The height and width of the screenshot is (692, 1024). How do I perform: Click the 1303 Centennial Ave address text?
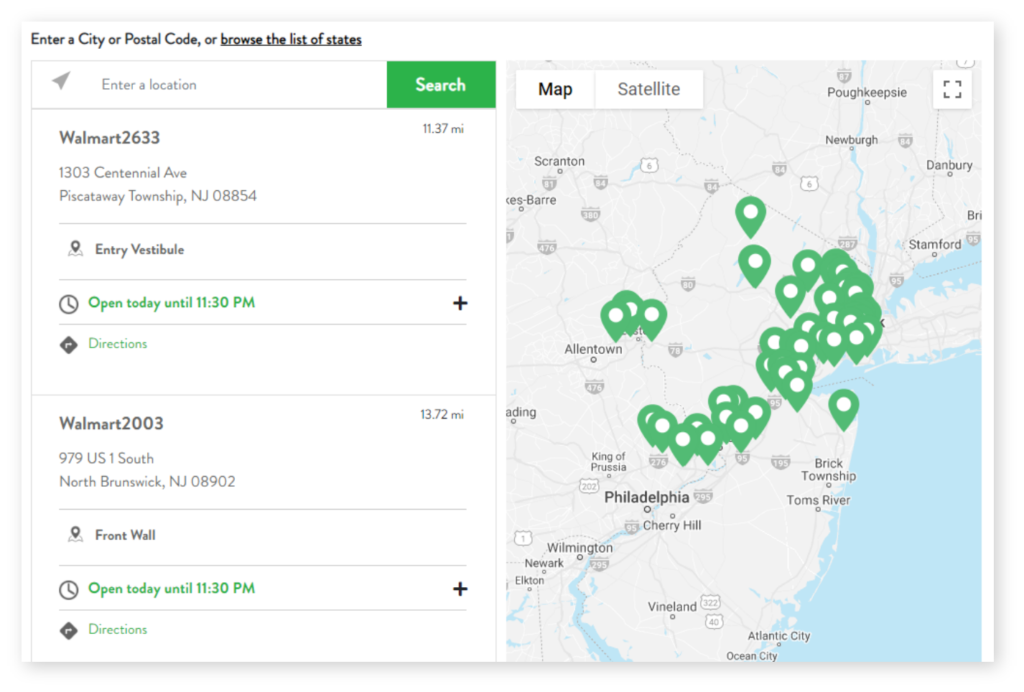pyautogui.click(x=123, y=173)
